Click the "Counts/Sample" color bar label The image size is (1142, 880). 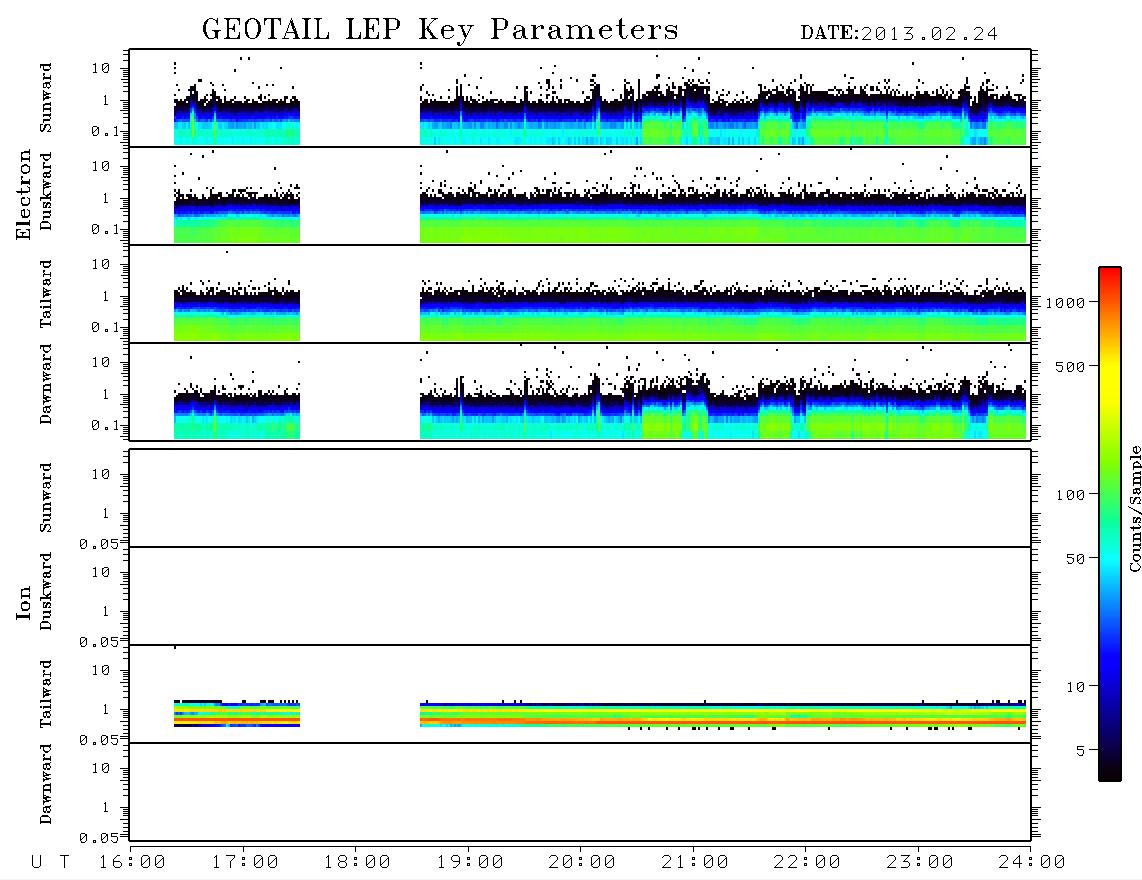pyautogui.click(x=1134, y=508)
